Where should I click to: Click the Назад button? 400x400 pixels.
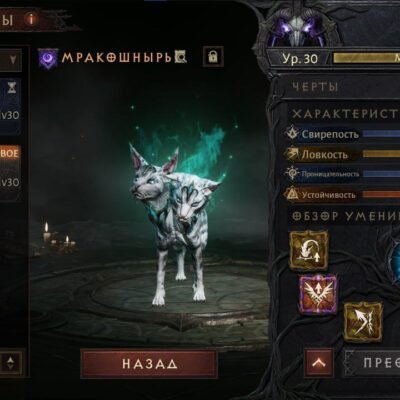[149, 364]
